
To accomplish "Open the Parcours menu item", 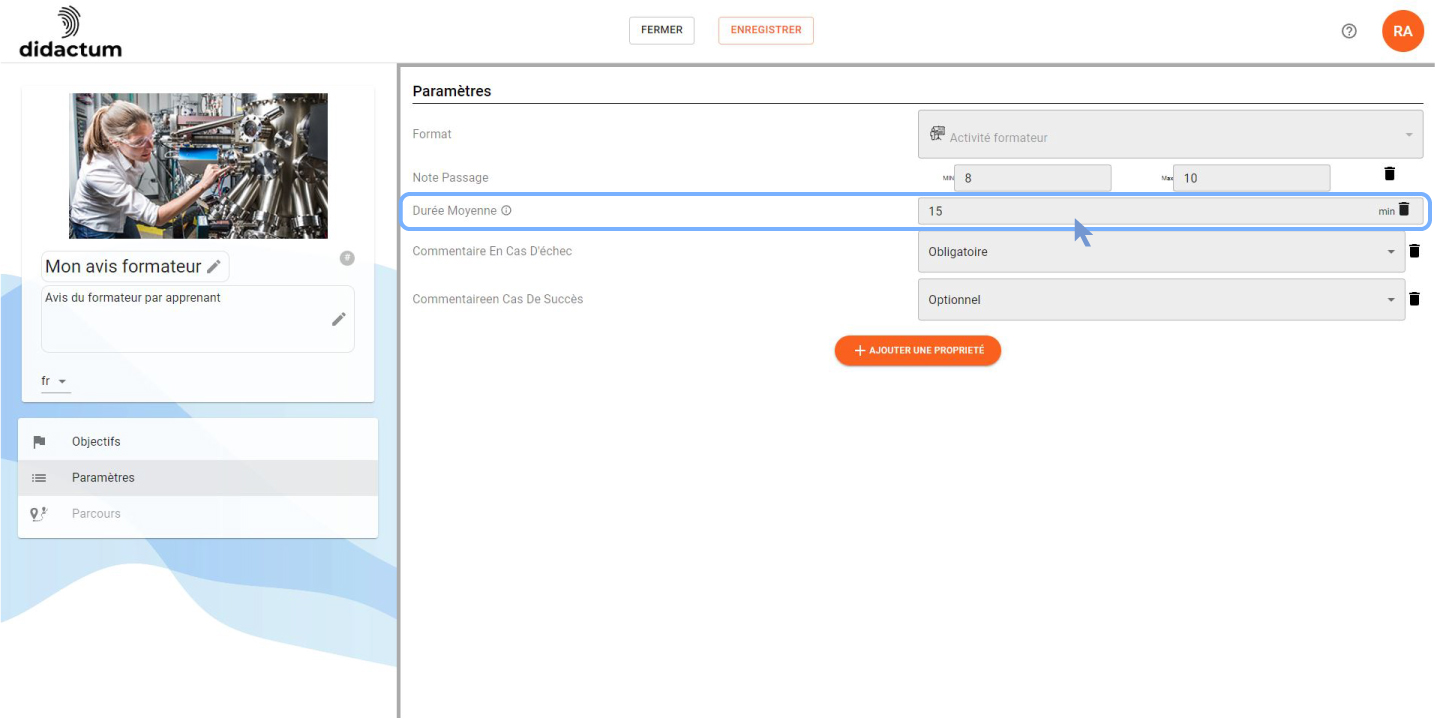I will (x=198, y=514).
